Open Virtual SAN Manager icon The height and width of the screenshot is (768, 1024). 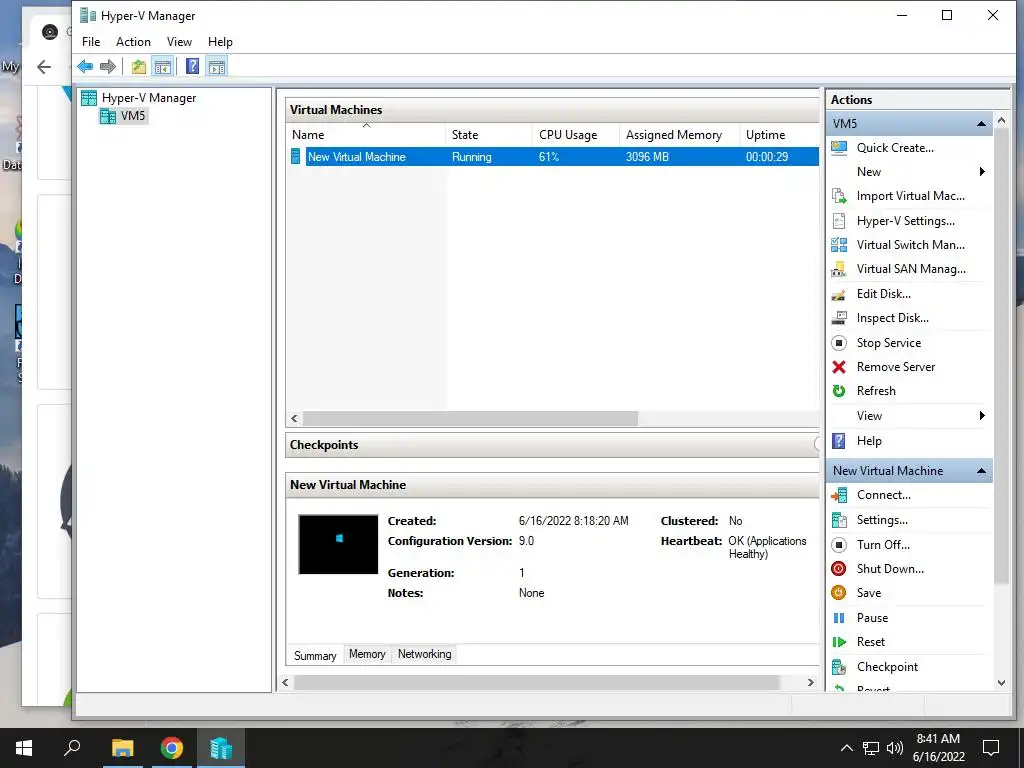(839, 269)
